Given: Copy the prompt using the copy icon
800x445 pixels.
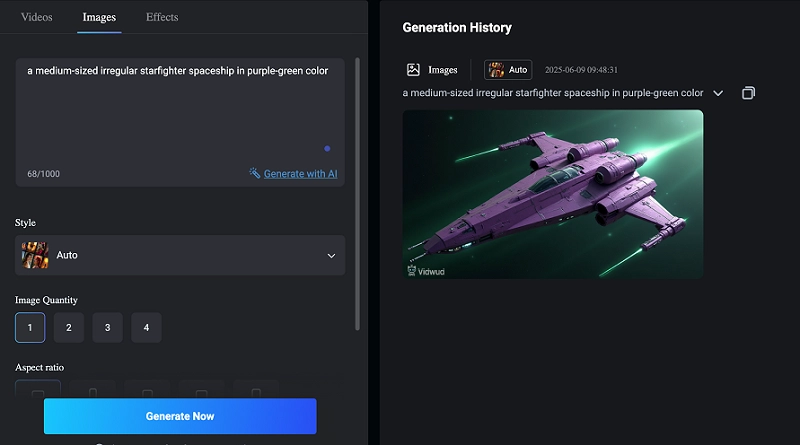Looking at the screenshot, I should point(748,93).
